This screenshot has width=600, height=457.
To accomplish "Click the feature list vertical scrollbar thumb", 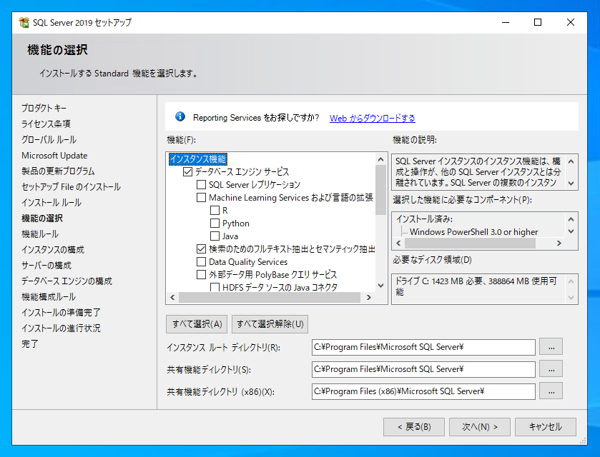I will click(x=381, y=190).
